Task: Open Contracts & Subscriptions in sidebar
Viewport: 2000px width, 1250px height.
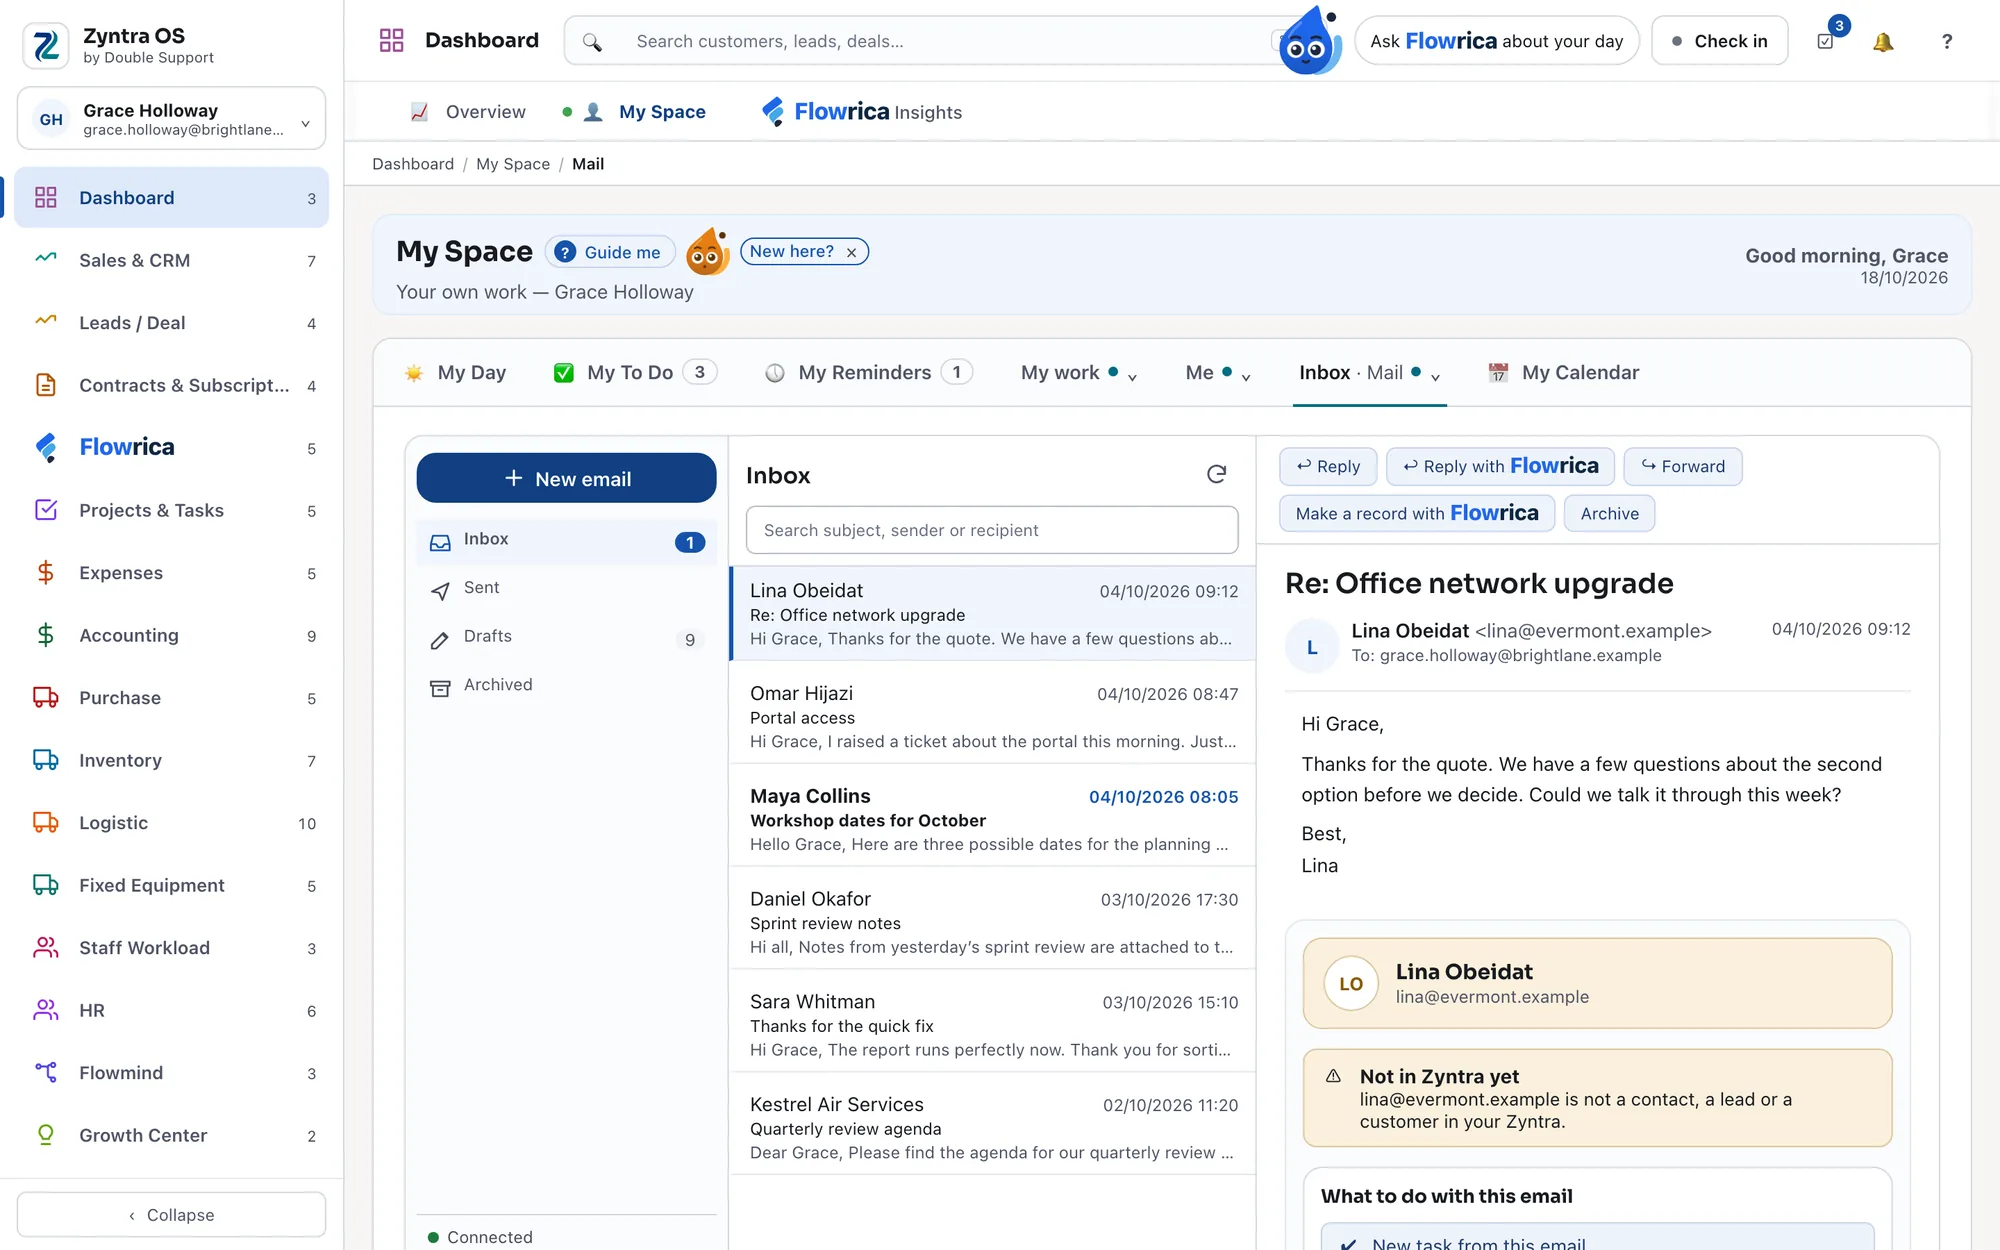Action: click(171, 385)
